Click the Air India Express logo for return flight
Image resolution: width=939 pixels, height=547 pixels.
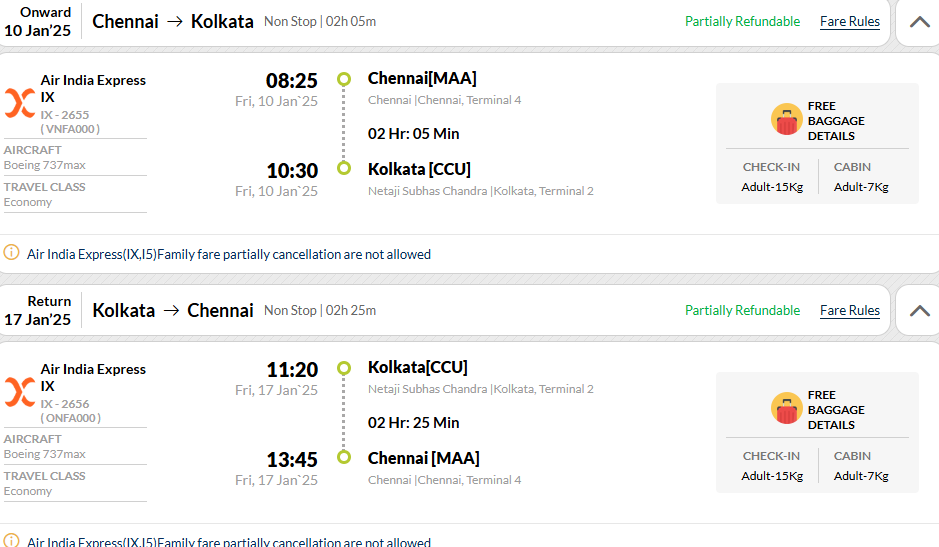pyautogui.click(x=20, y=392)
